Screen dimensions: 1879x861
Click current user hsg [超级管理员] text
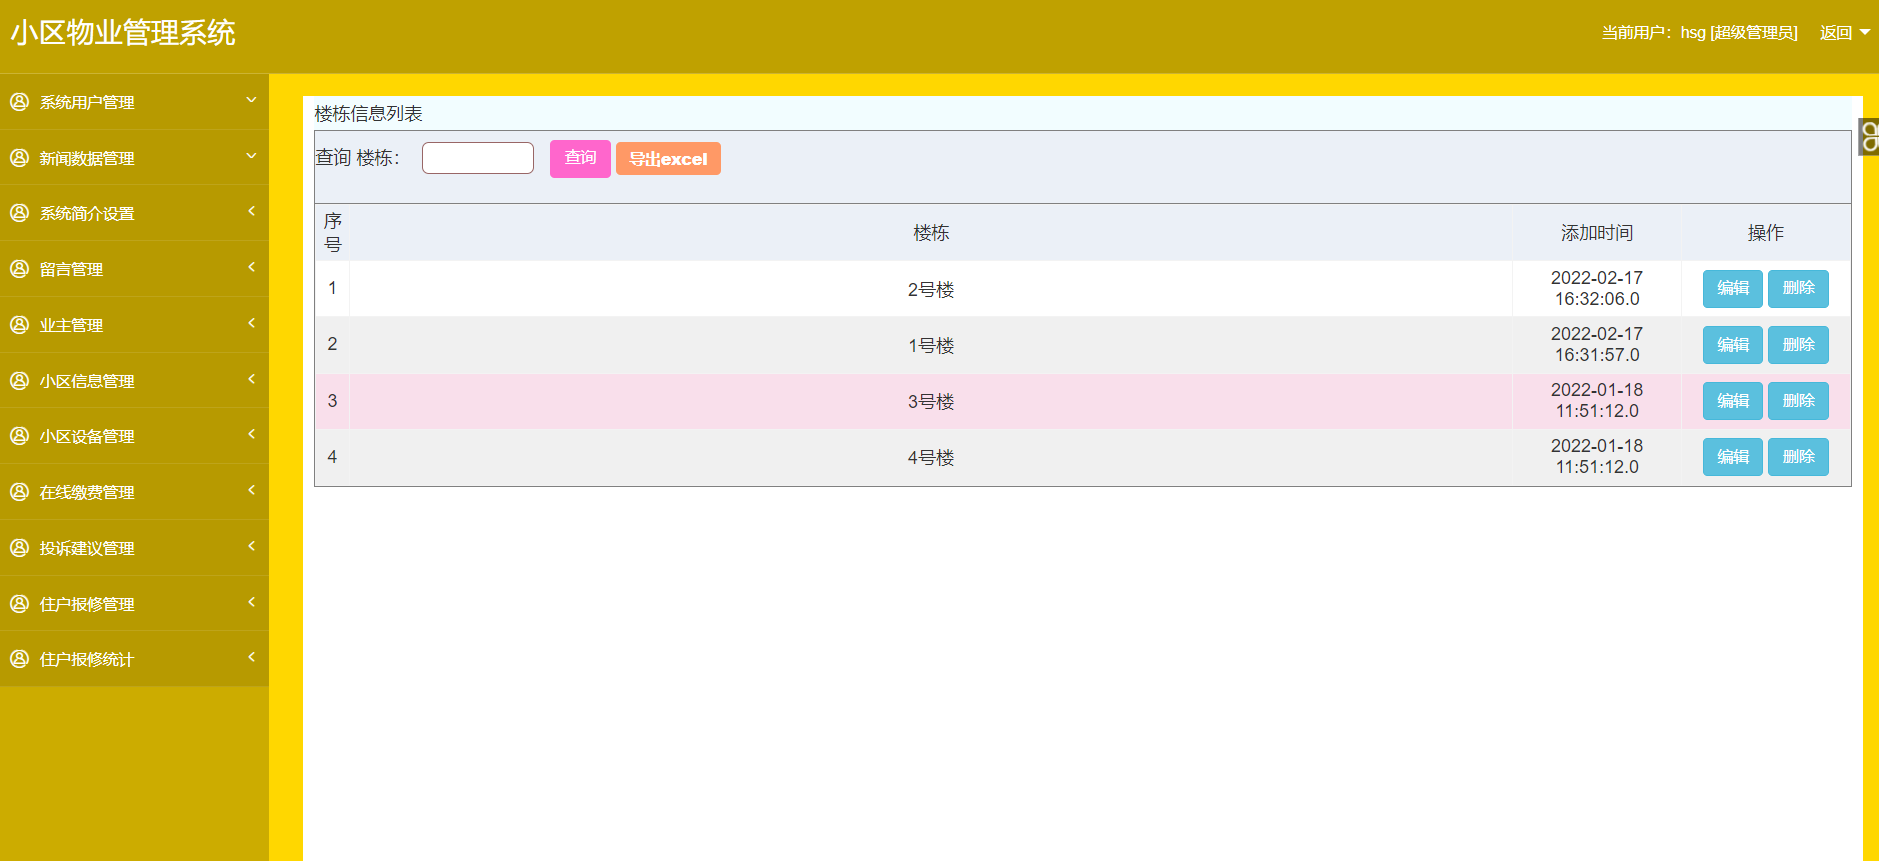[1699, 33]
